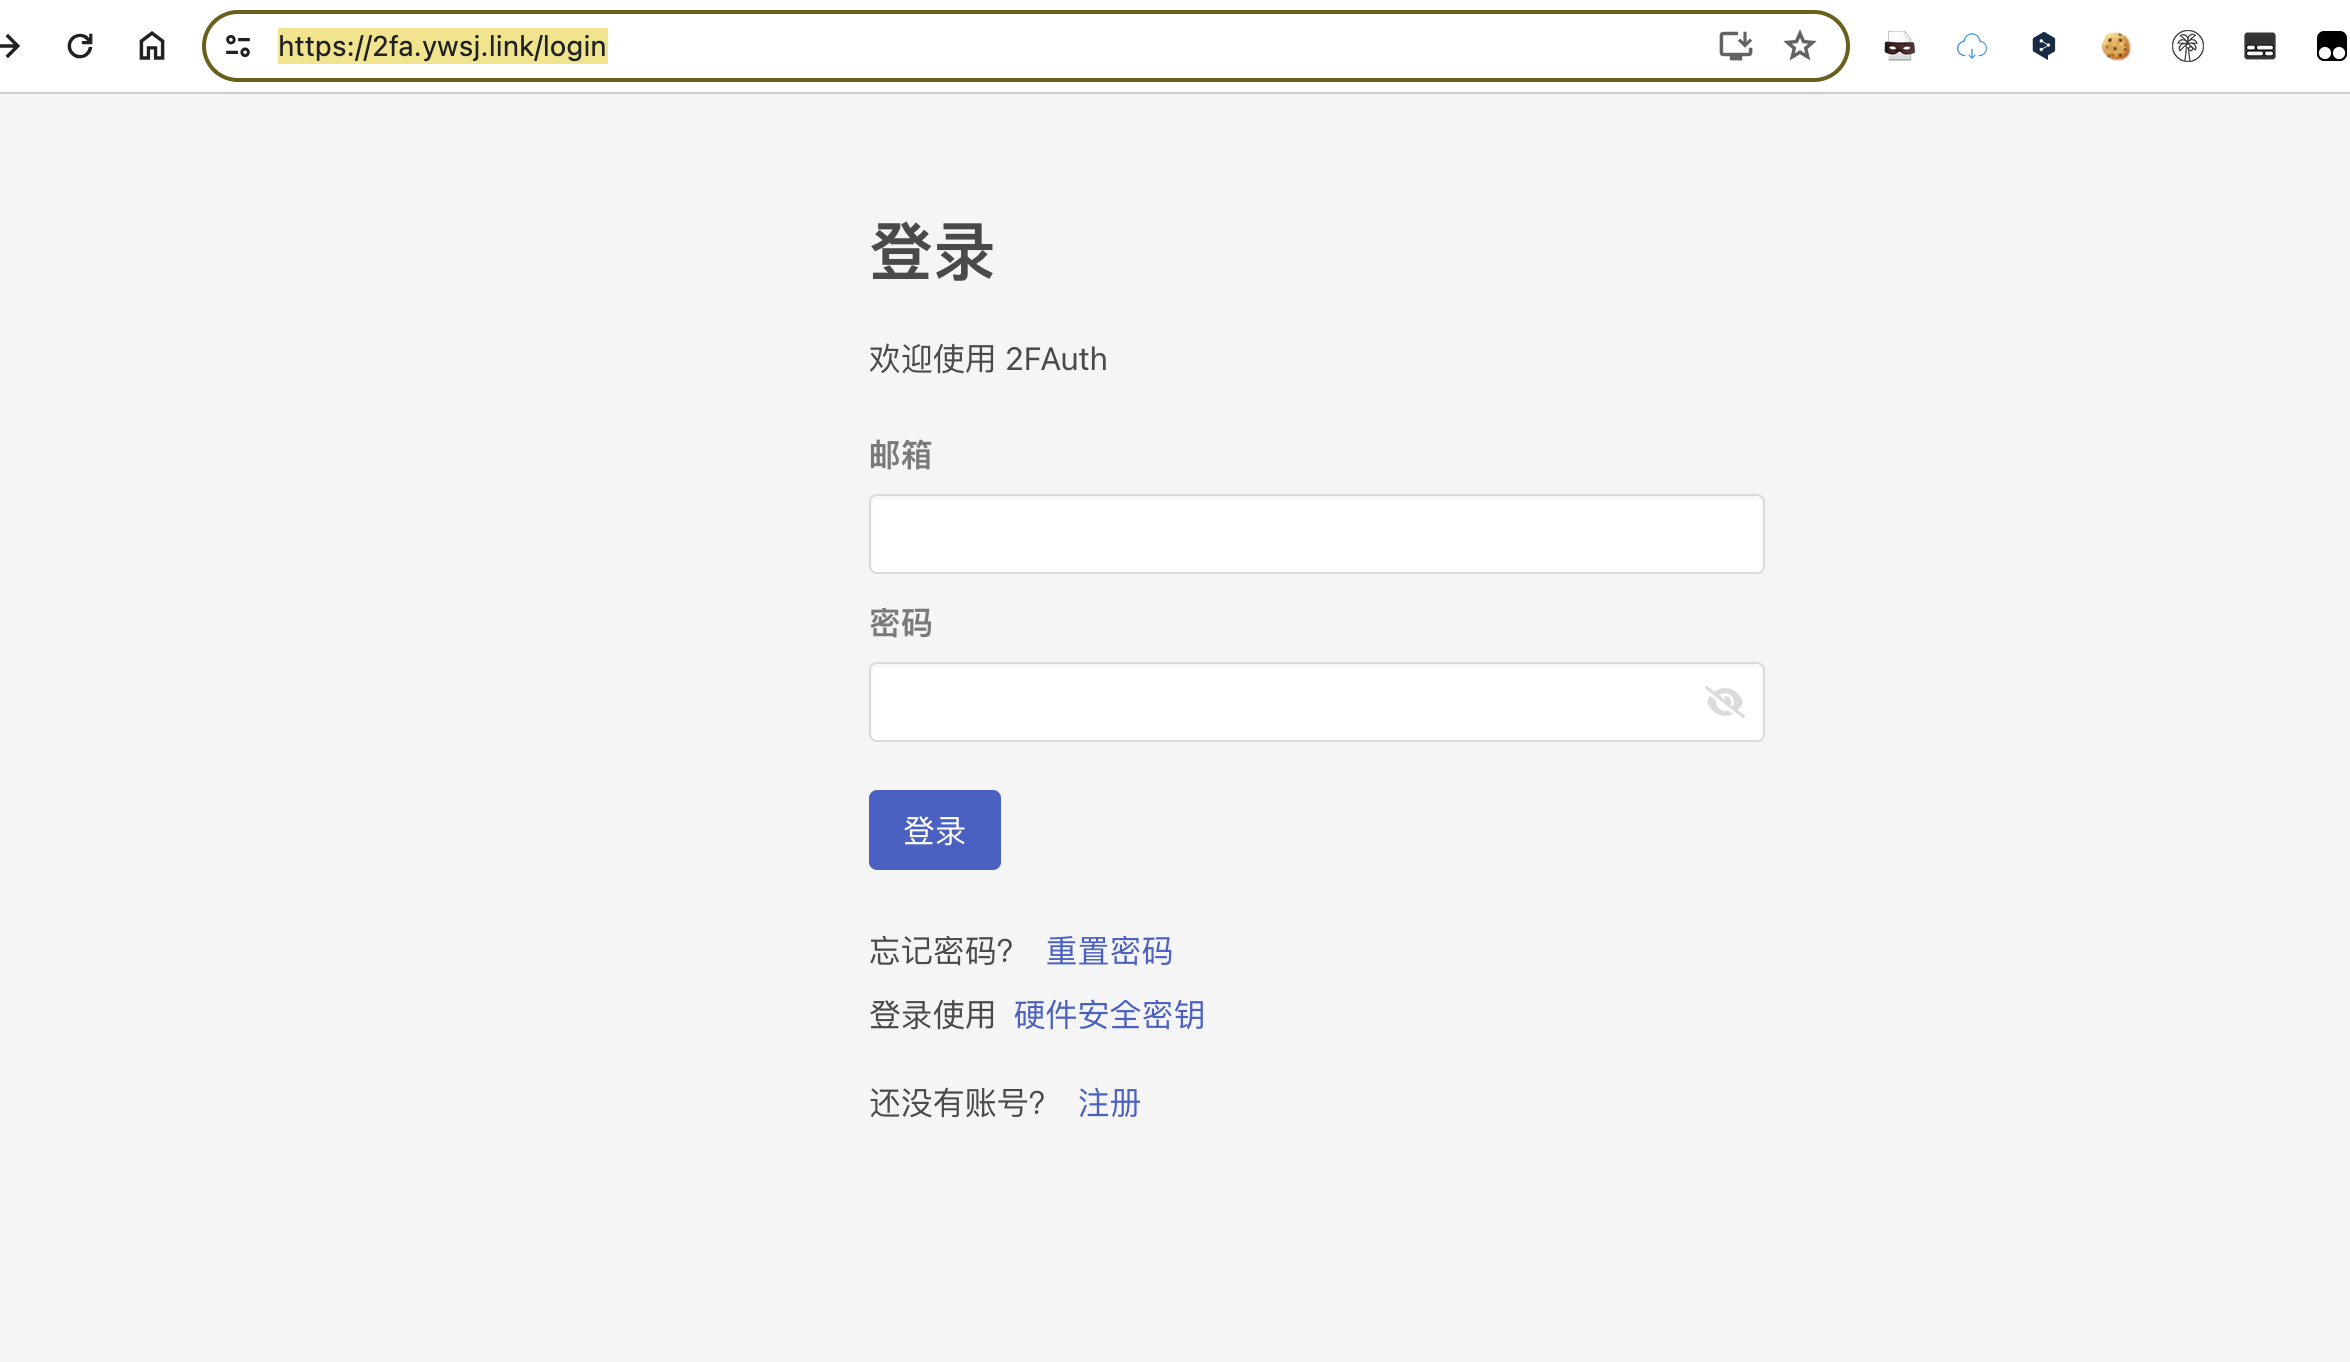Click the blue 登录 button
Image resolution: width=2350 pixels, height=1362 pixels.
click(x=934, y=830)
